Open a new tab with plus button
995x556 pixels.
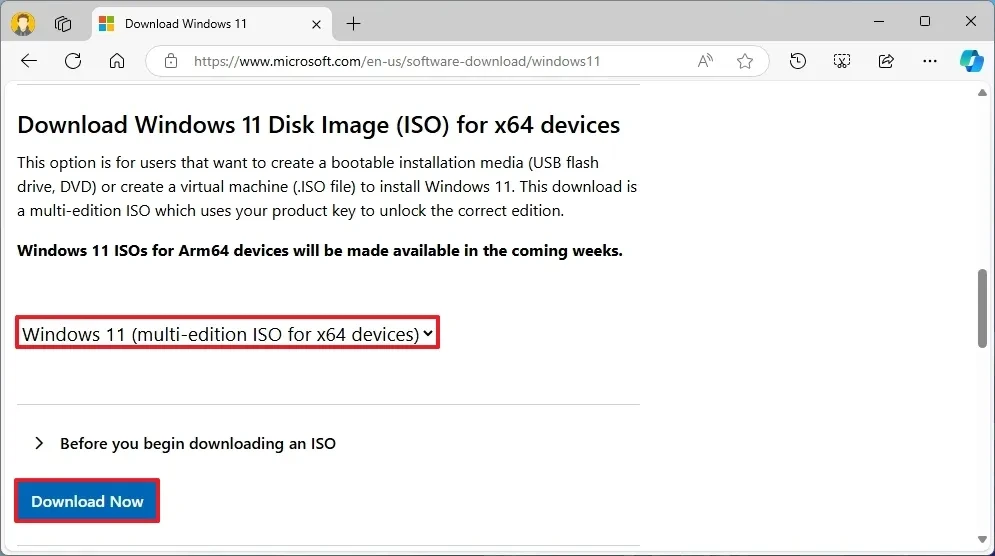click(354, 23)
